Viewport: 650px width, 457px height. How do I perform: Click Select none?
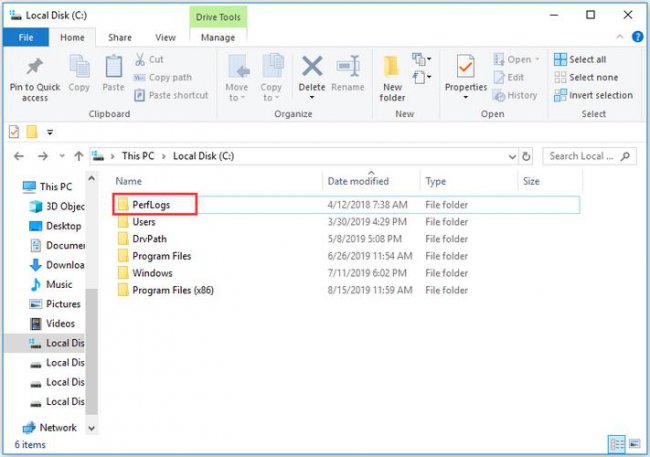click(586, 78)
